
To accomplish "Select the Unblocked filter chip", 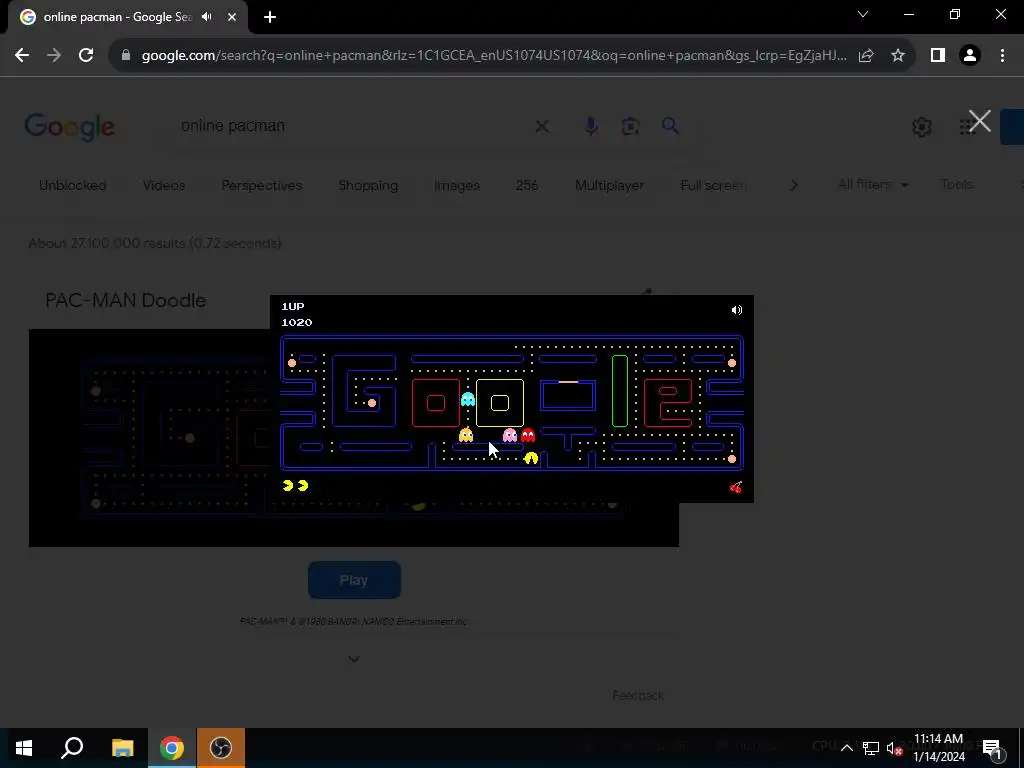I will pos(72,185).
